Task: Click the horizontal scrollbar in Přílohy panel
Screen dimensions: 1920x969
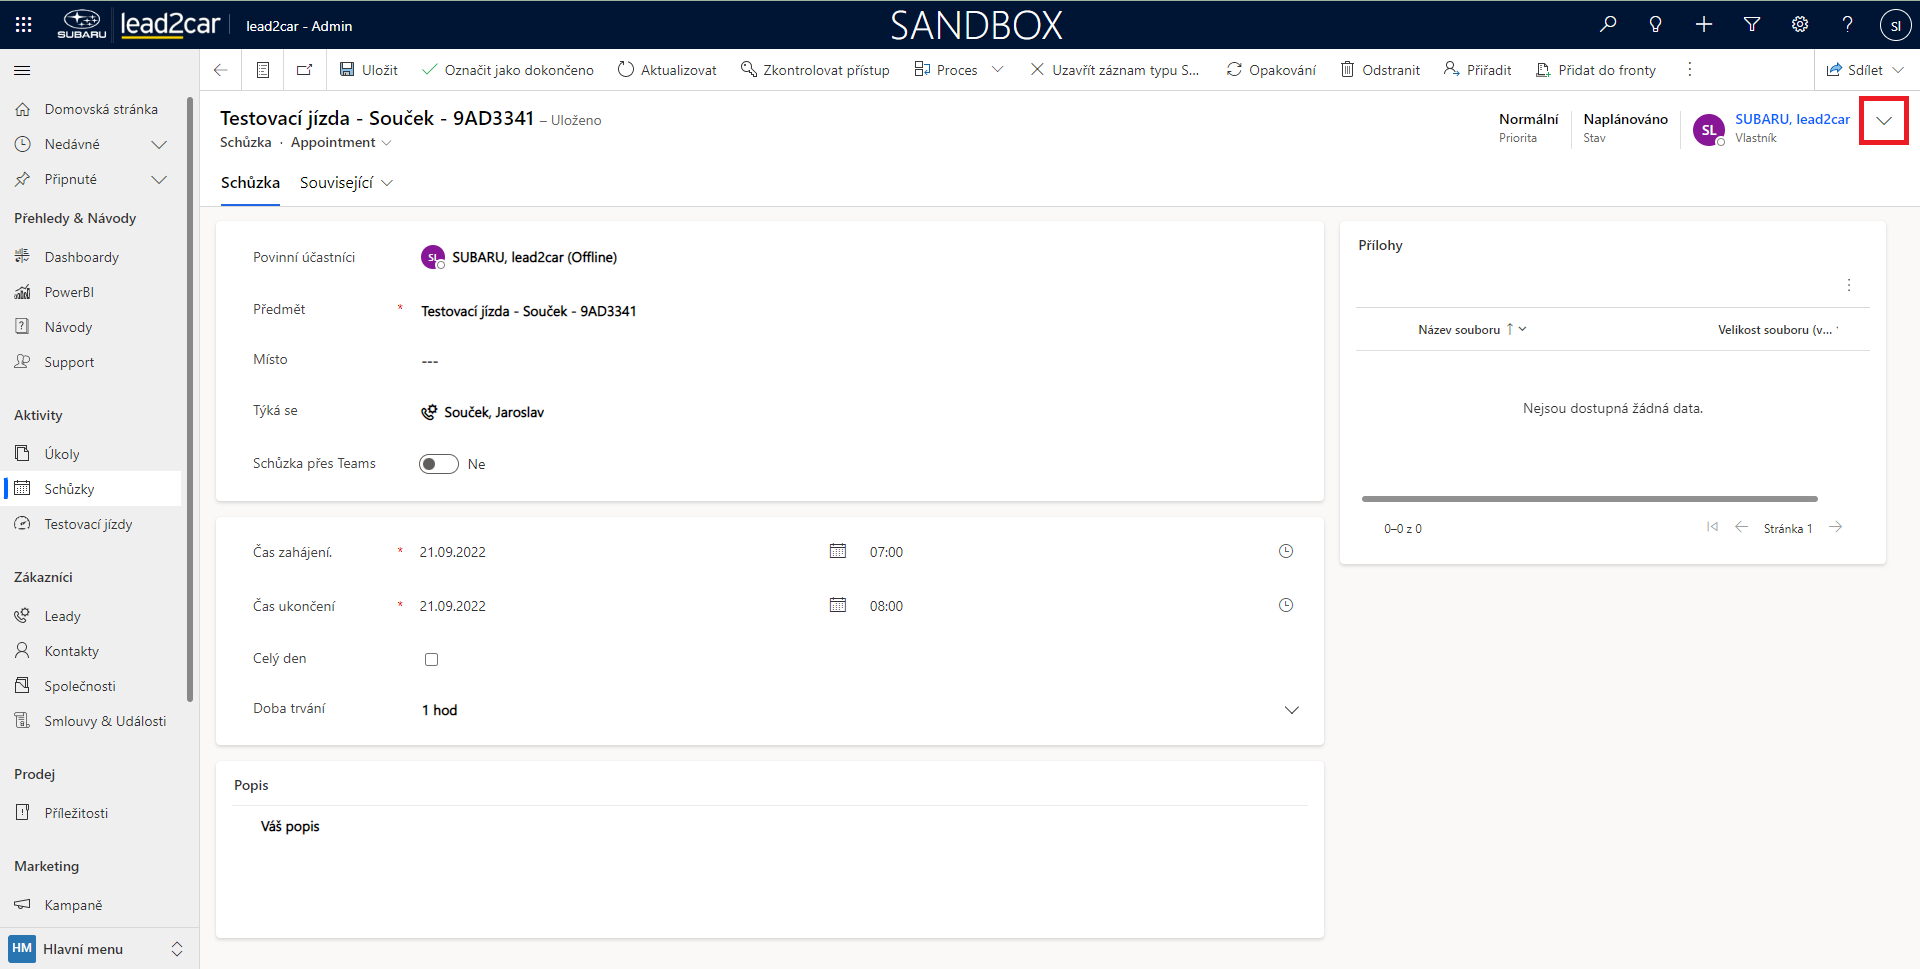Action: (x=1589, y=498)
